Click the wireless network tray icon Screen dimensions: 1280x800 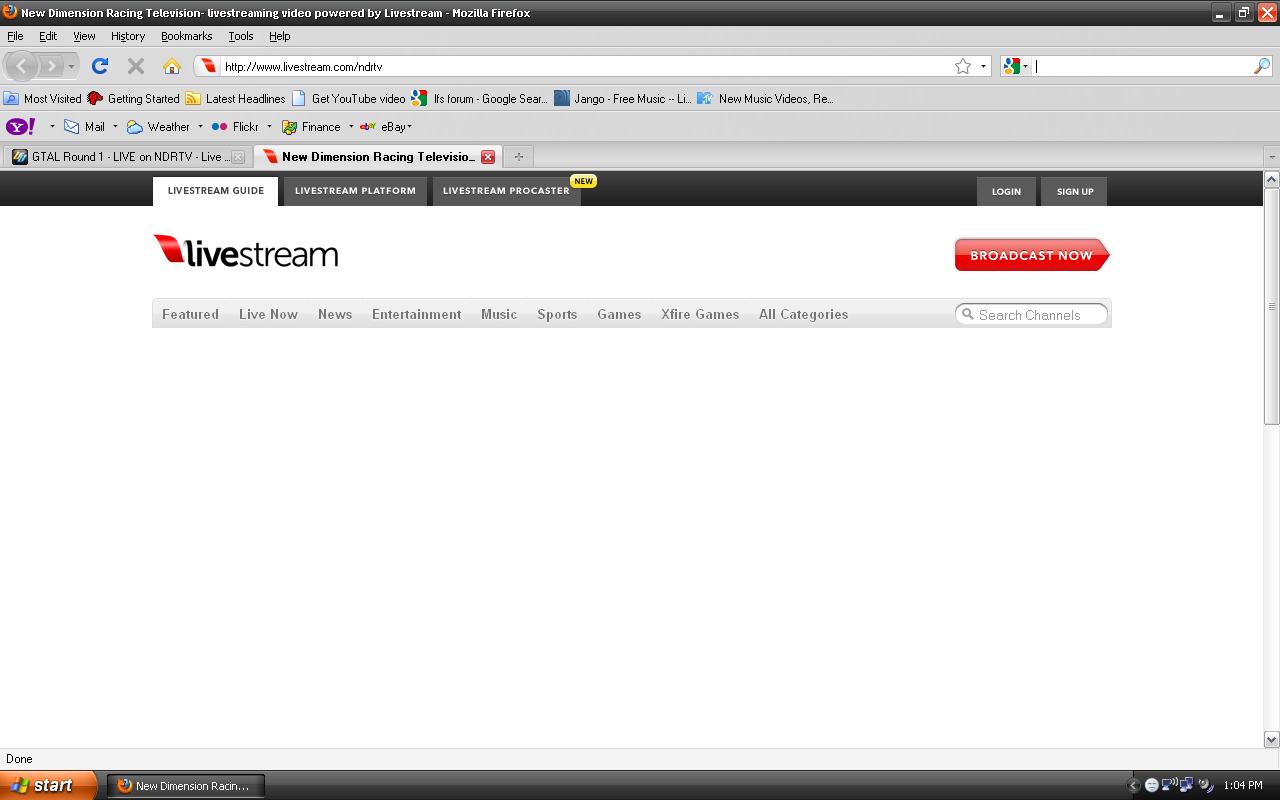(x=1168, y=785)
